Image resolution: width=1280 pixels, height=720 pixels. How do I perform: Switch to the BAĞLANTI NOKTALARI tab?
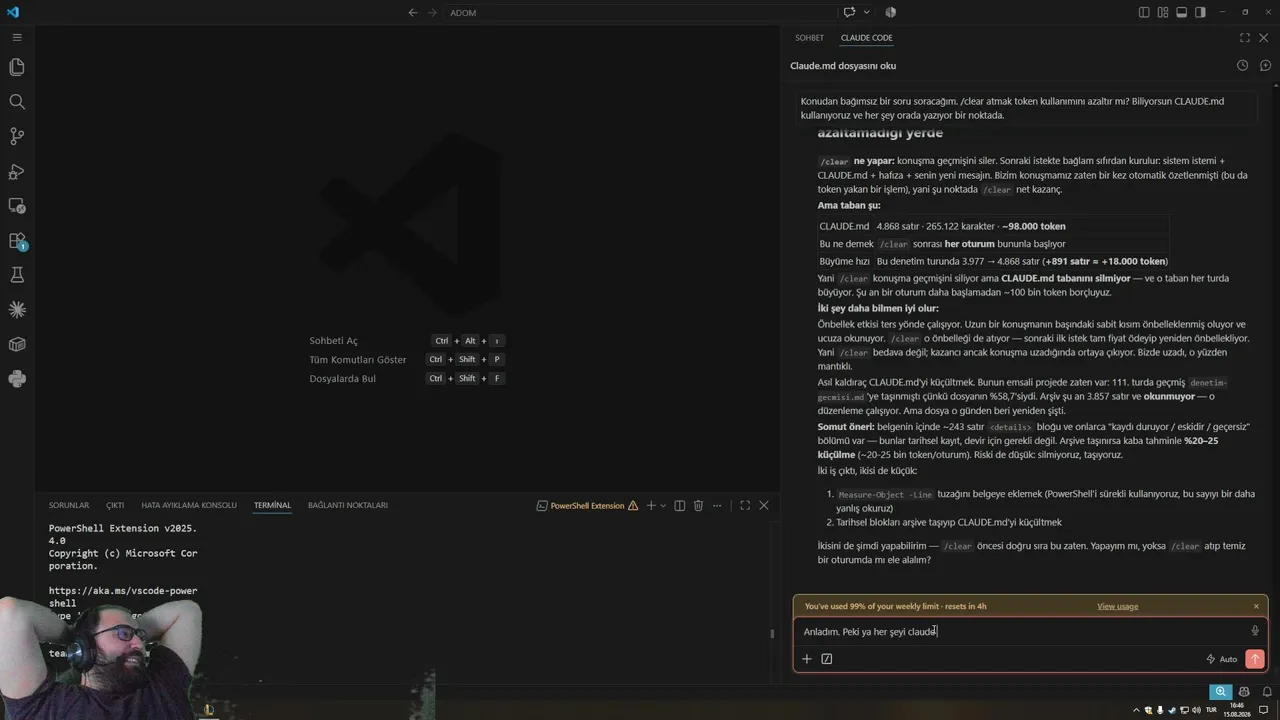point(348,505)
